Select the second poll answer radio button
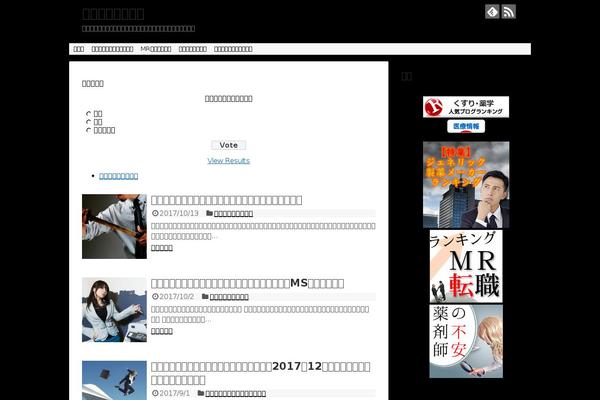600x400 pixels. point(89,122)
